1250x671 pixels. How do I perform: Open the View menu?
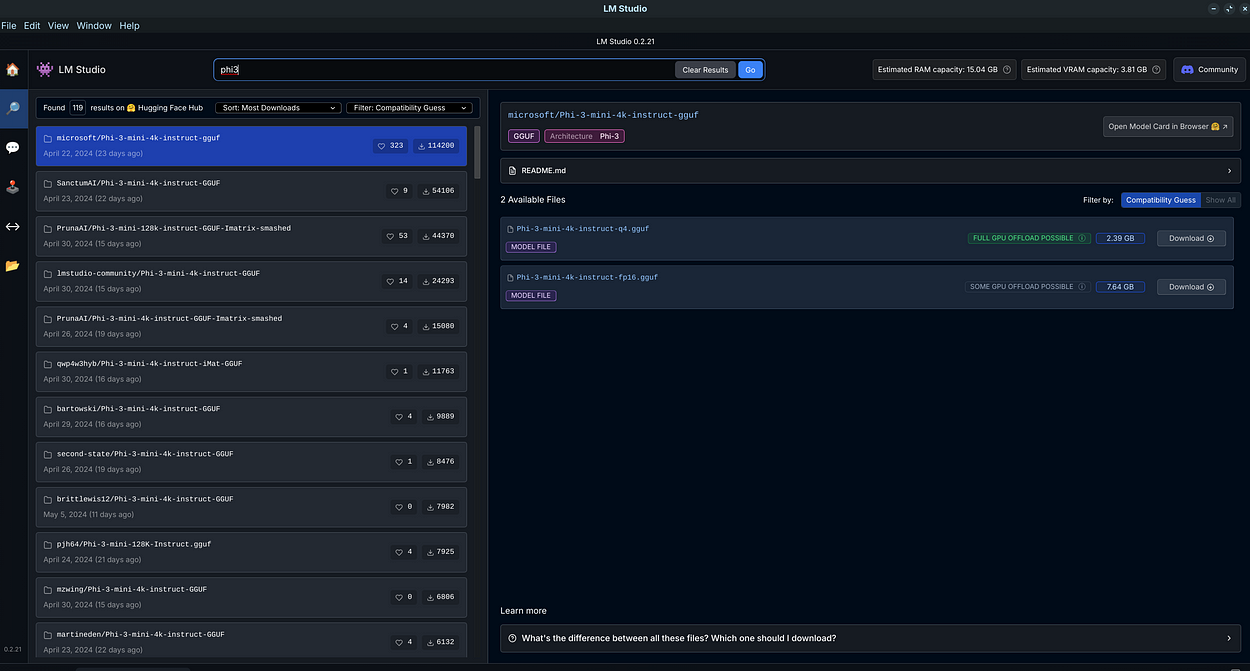[58, 25]
